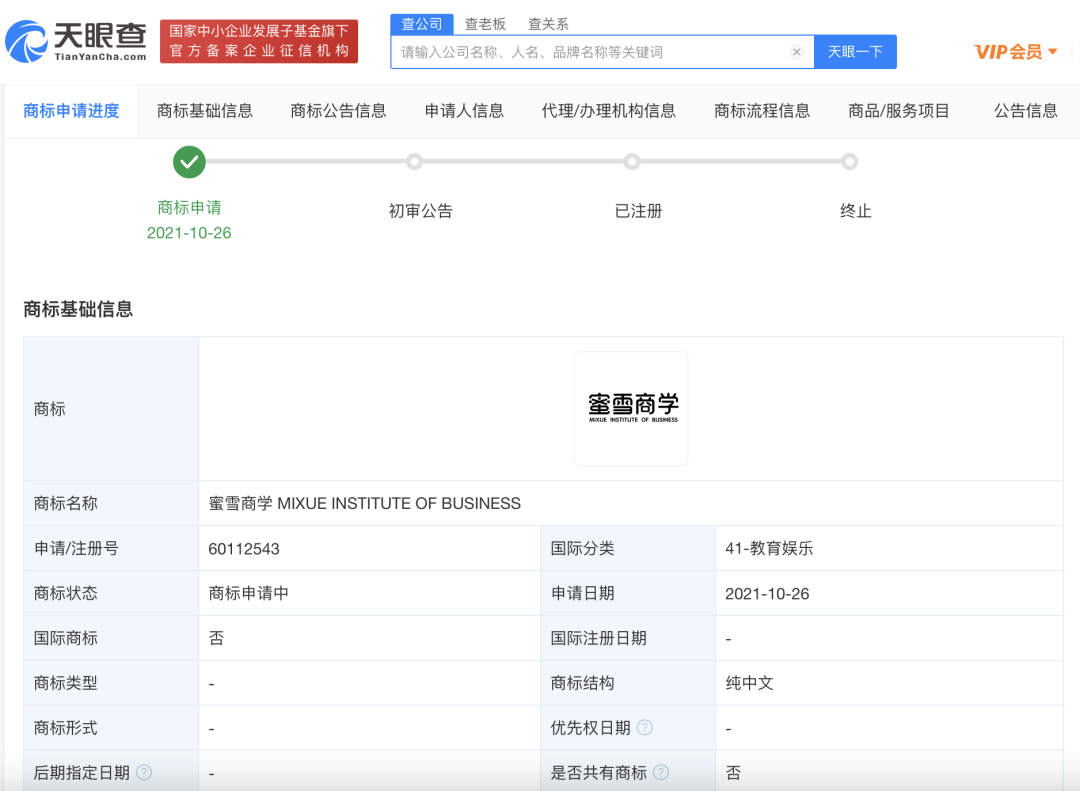Open the VIP会员 dropdown menu
This screenshot has width=1080, height=791.
pyautogui.click(x=1015, y=52)
